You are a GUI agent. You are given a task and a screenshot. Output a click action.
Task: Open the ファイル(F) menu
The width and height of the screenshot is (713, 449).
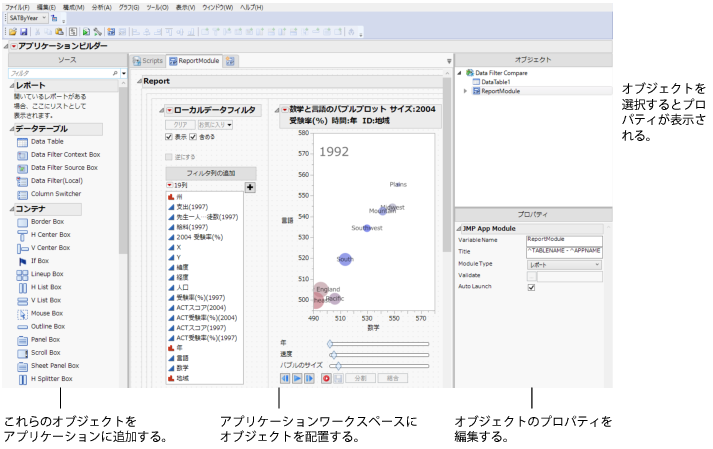17,8
